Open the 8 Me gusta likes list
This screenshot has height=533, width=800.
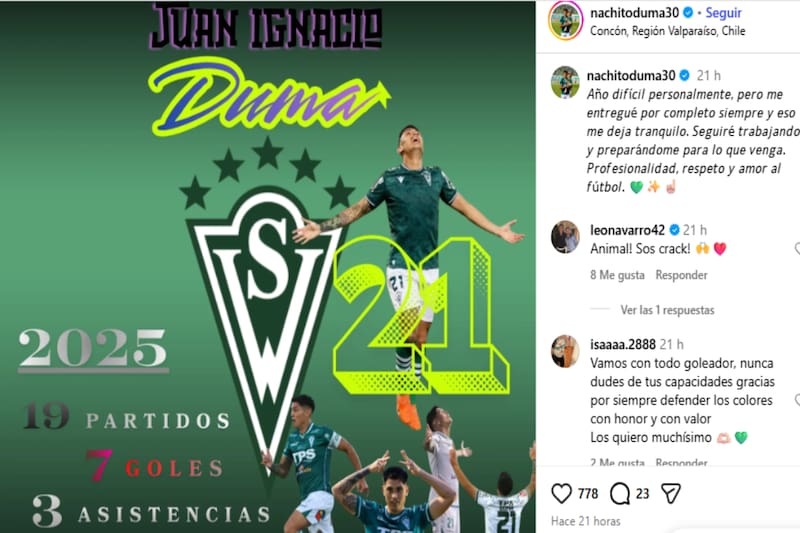pos(617,275)
